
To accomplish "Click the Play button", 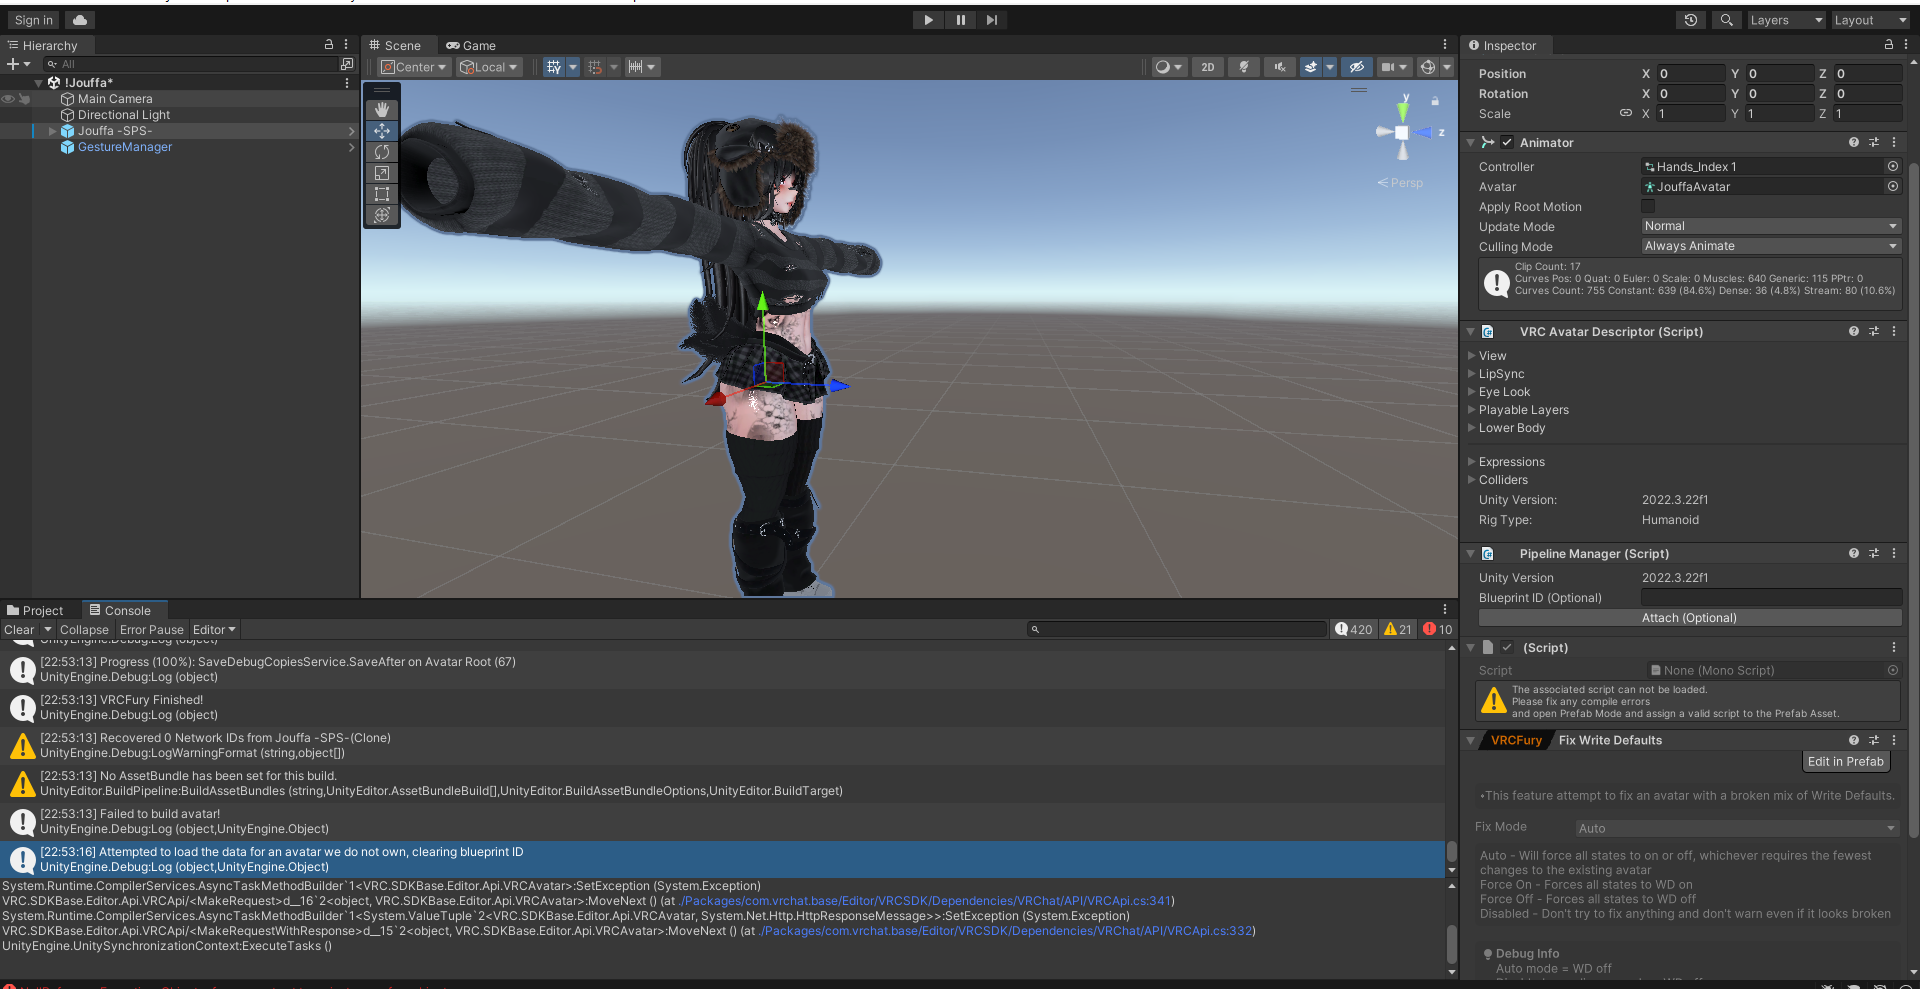I will (928, 20).
